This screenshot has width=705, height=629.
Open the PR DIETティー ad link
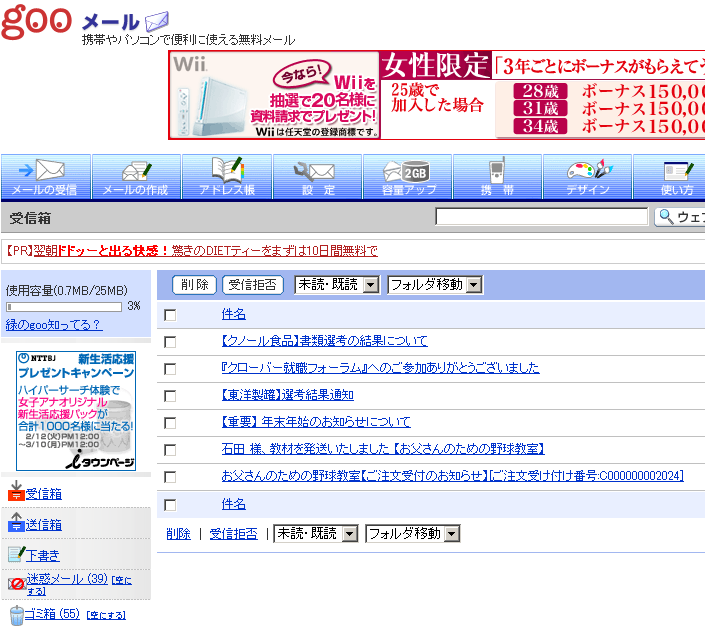tap(205, 250)
